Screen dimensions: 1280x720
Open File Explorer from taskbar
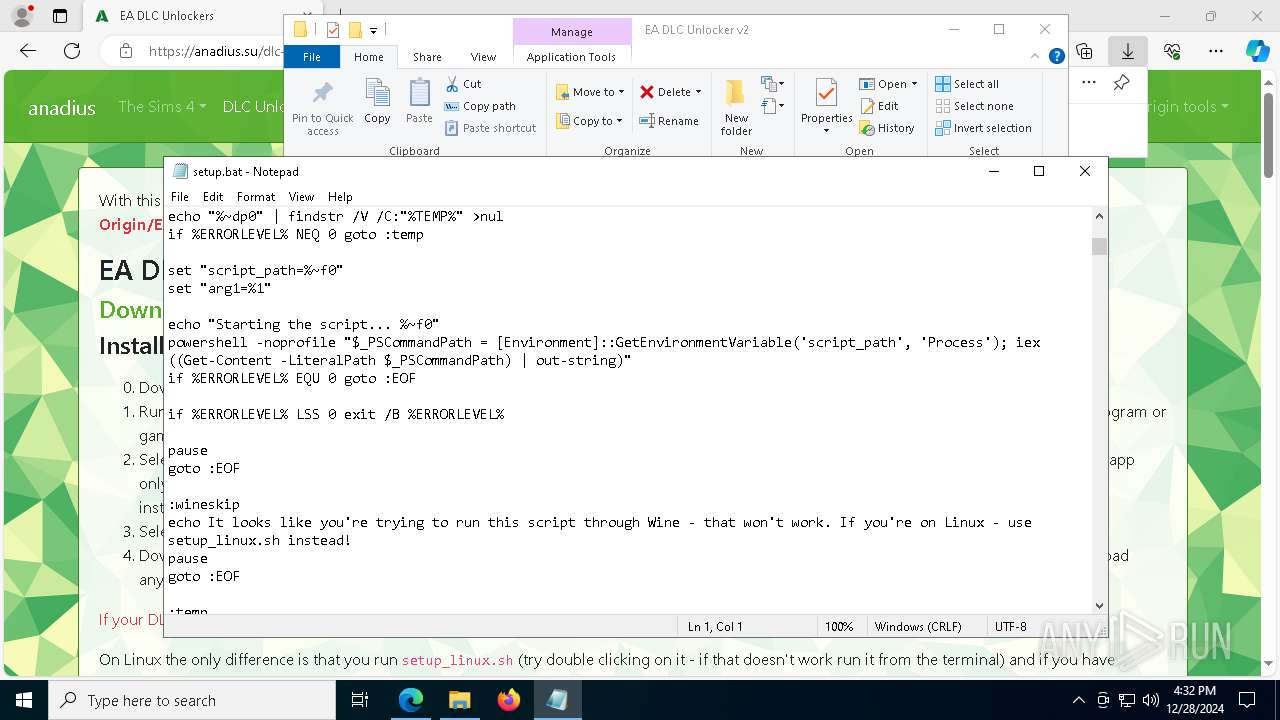[x=459, y=700]
